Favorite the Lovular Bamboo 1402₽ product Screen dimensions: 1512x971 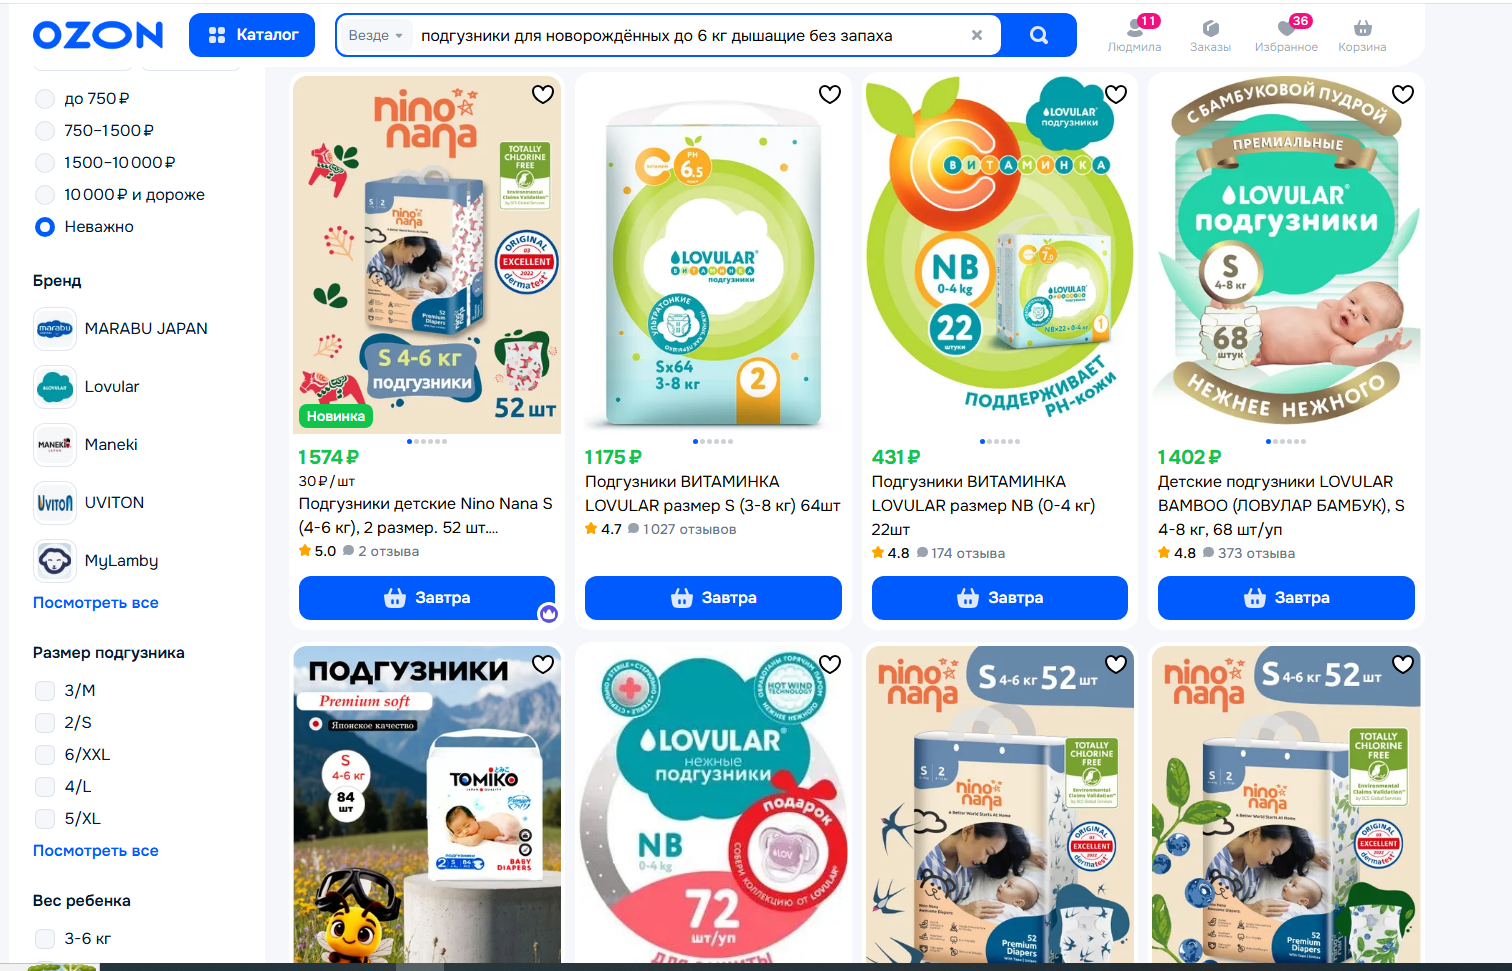[x=1403, y=94]
